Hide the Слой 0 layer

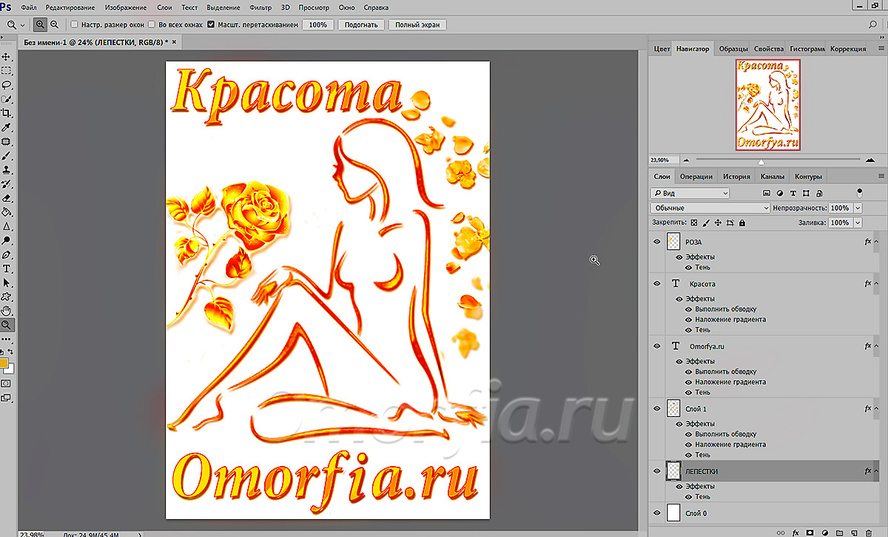(x=657, y=513)
